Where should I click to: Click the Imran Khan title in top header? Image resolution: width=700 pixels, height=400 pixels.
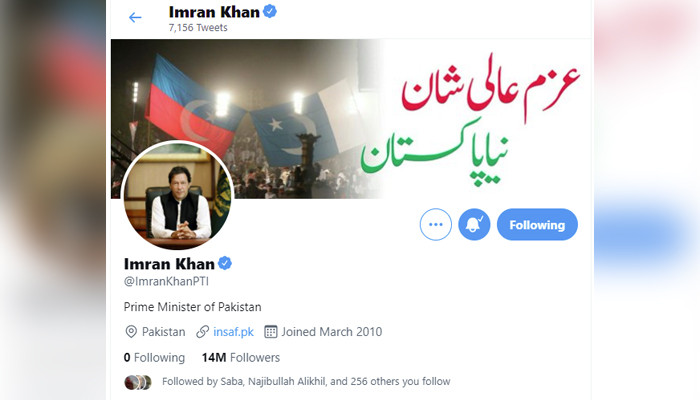pos(214,12)
